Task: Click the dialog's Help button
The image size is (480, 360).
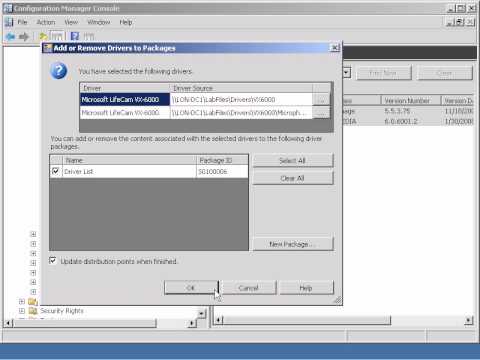Action: coord(306,288)
